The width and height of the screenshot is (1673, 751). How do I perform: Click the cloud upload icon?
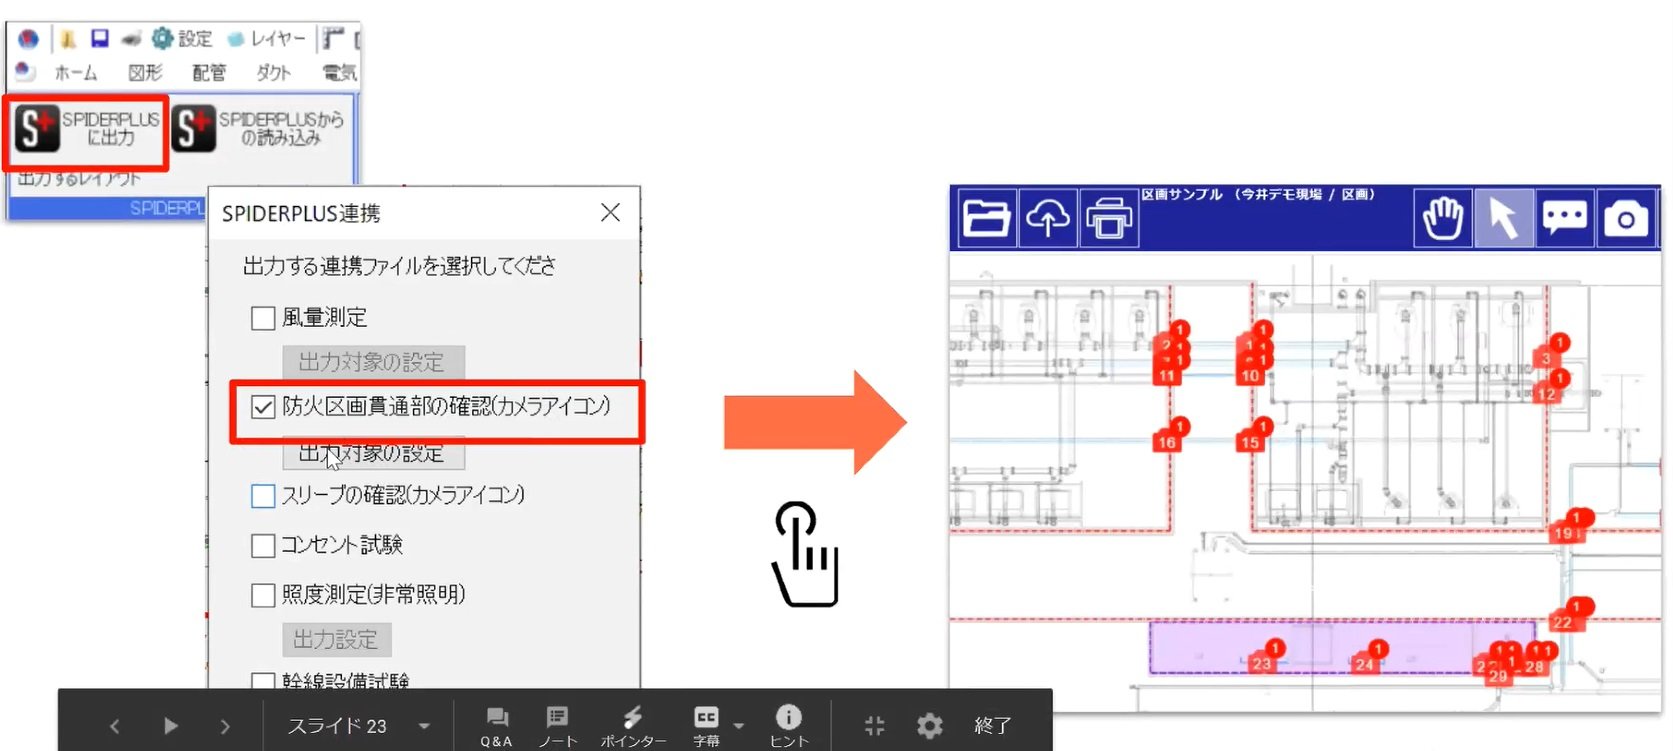click(x=1048, y=217)
